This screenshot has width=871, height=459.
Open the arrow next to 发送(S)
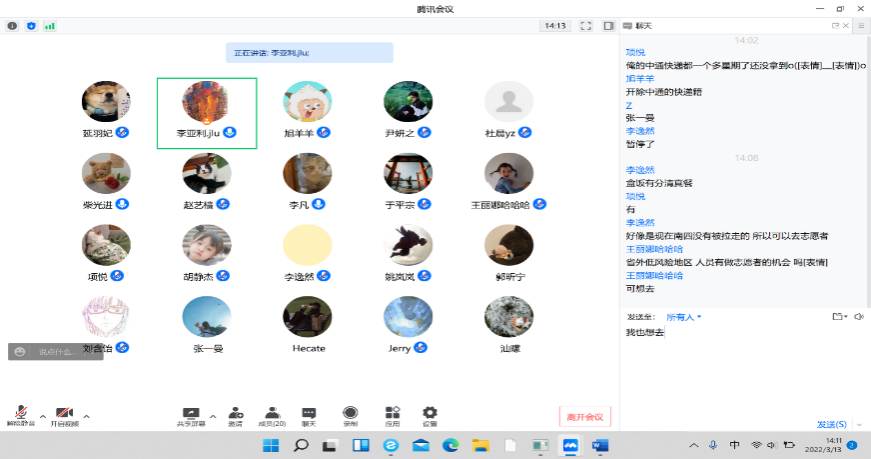[861, 424]
